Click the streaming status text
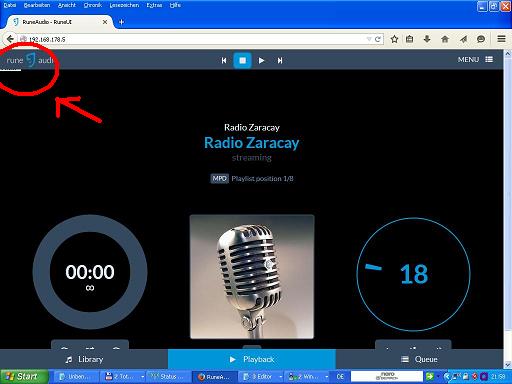Screen dimensions: 512x384 pos(252,158)
